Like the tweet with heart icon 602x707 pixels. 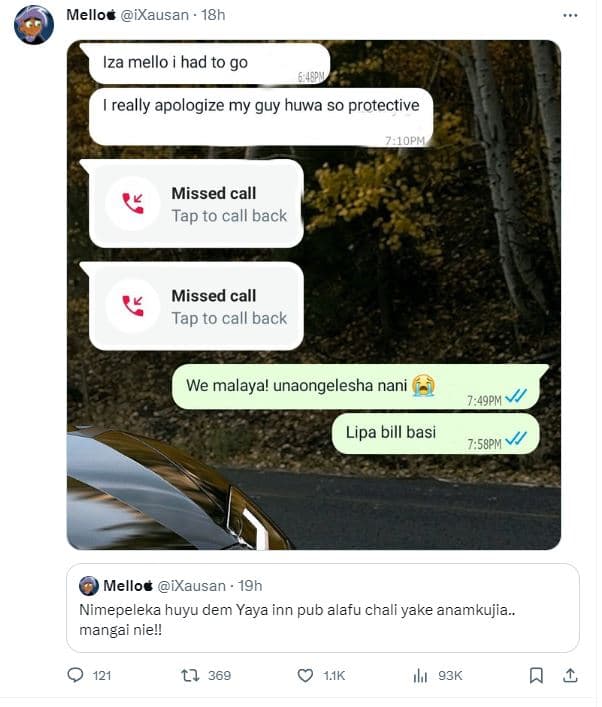point(305,675)
